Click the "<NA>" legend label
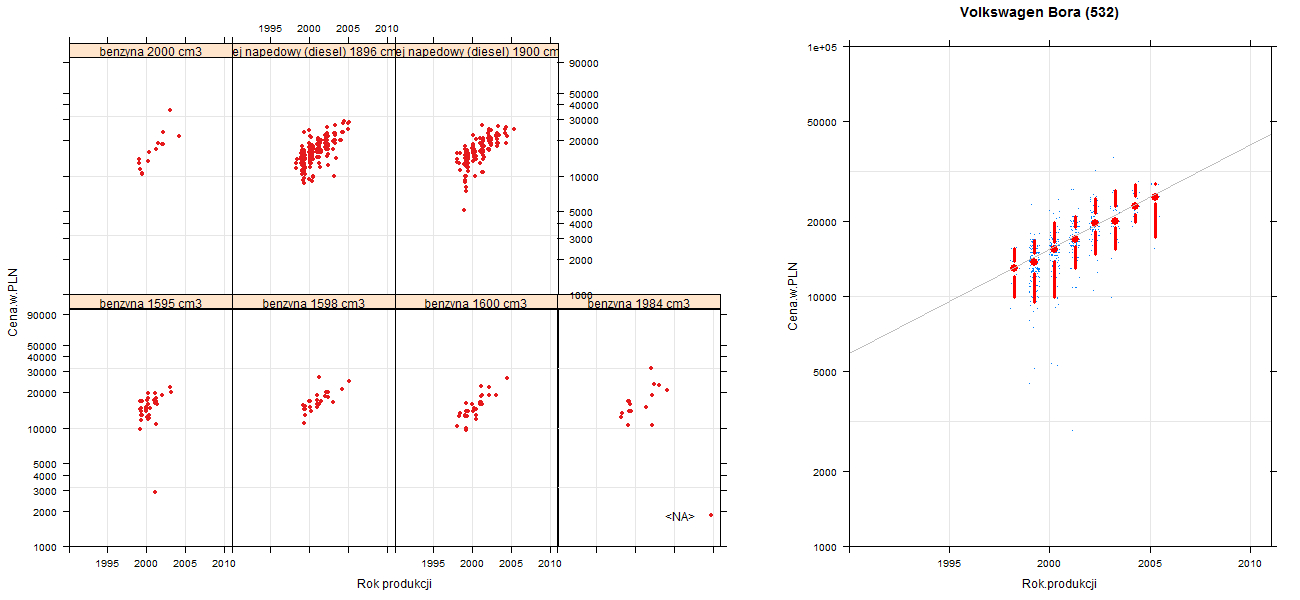 pyautogui.click(x=680, y=517)
